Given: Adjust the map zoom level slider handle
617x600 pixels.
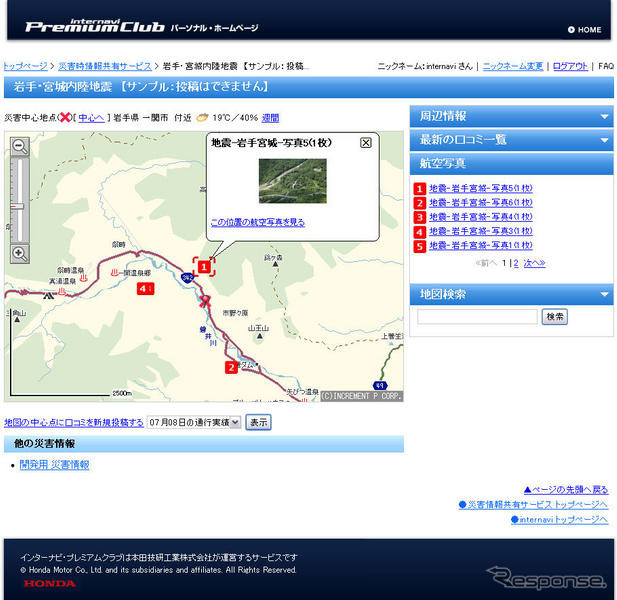Looking at the screenshot, I should coord(17,206).
